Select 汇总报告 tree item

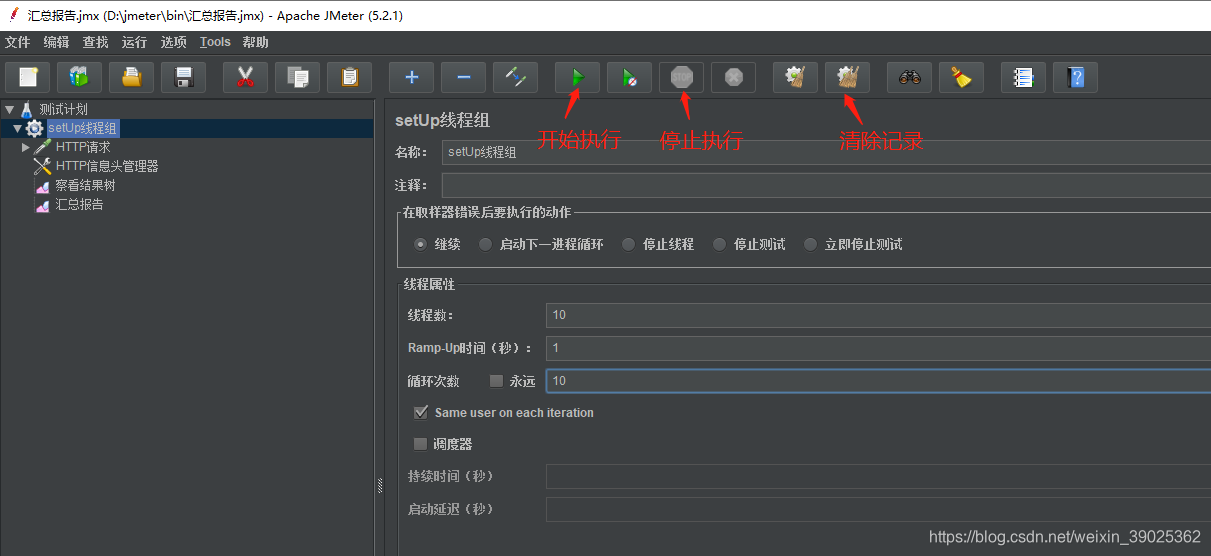(79, 204)
